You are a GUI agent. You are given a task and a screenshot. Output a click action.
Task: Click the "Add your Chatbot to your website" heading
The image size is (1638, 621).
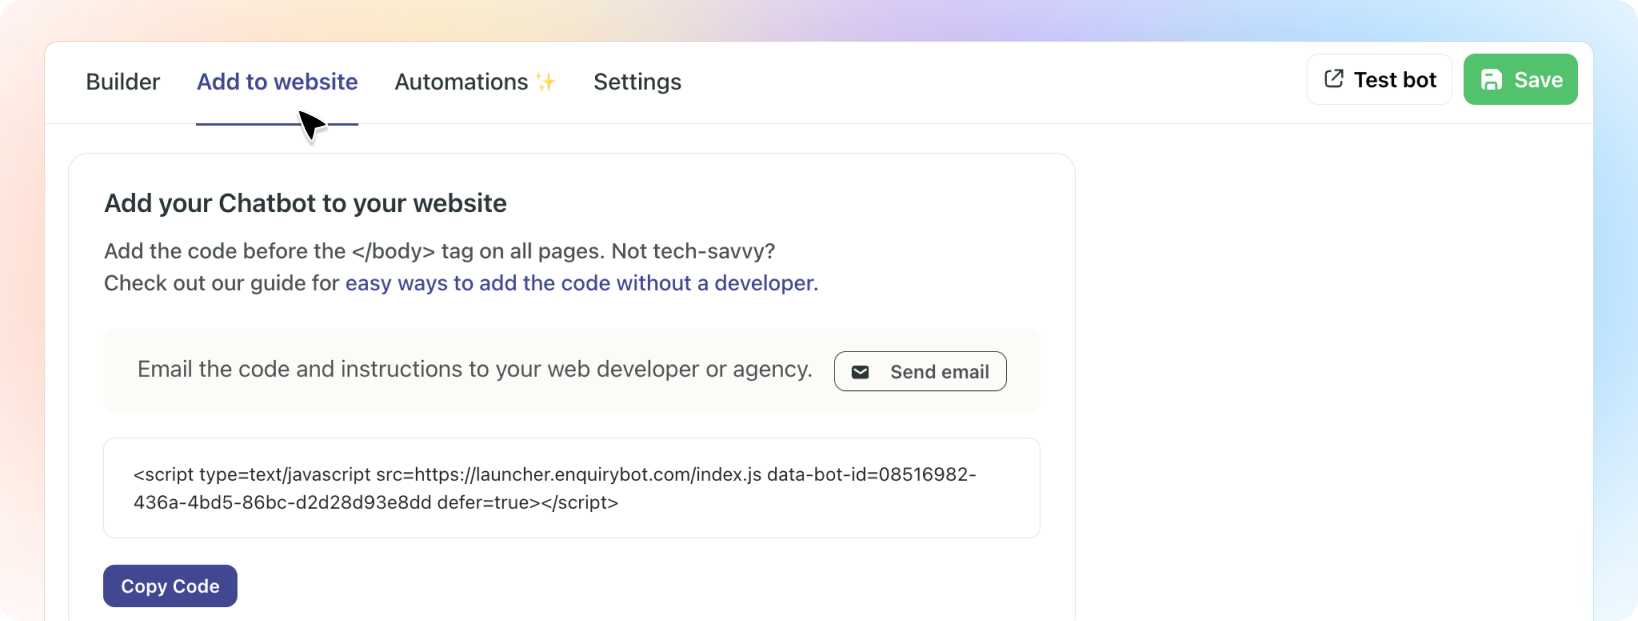tap(305, 203)
